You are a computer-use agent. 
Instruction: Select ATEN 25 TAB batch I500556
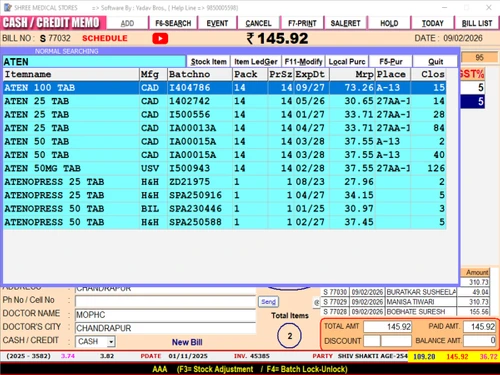pyautogui.click(x=224, y=114)
